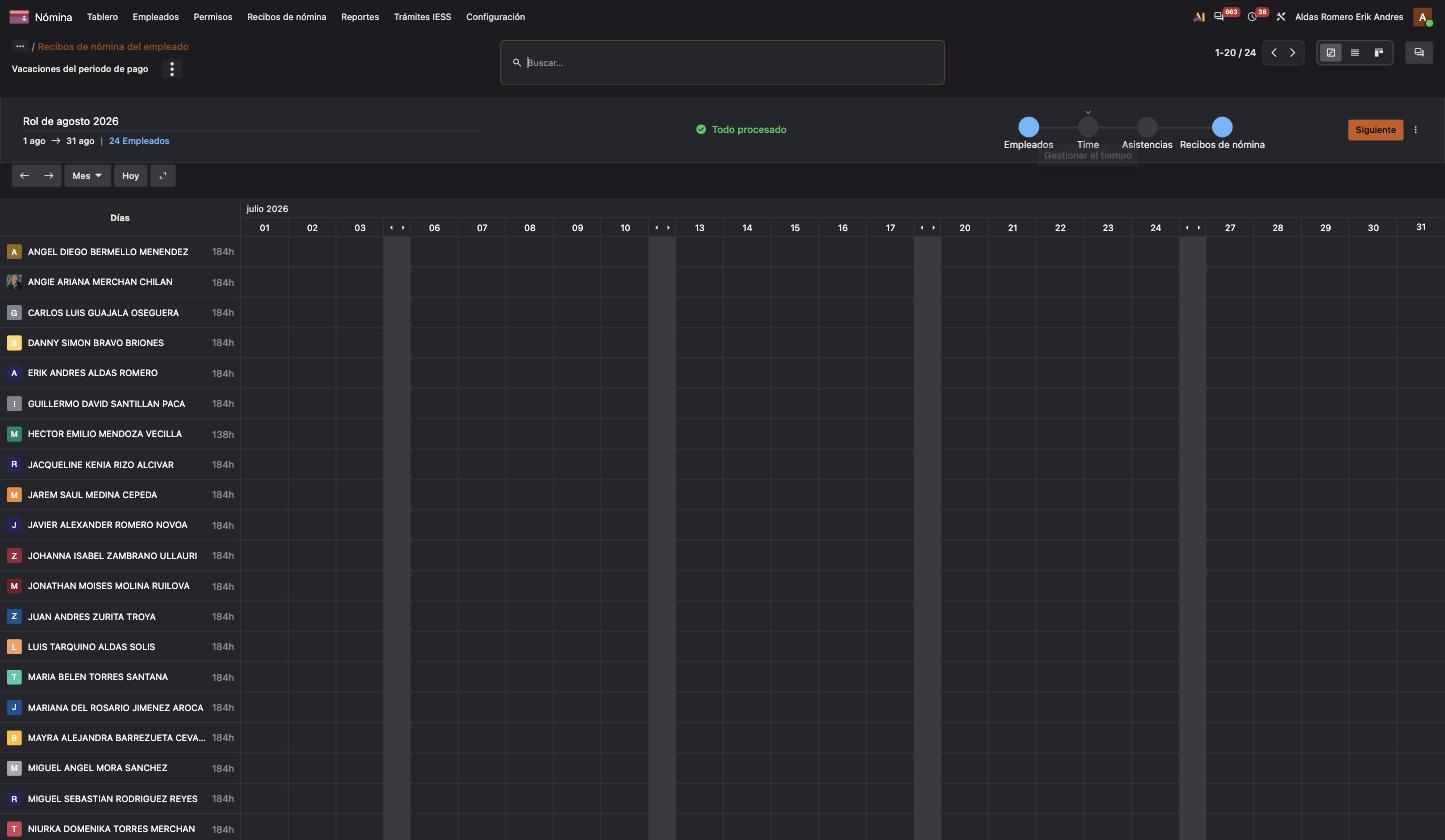This screenshot has height=840, width=1445.
Task: Go back to Recibos de nómina del empleado
Action: coord(113,46)
